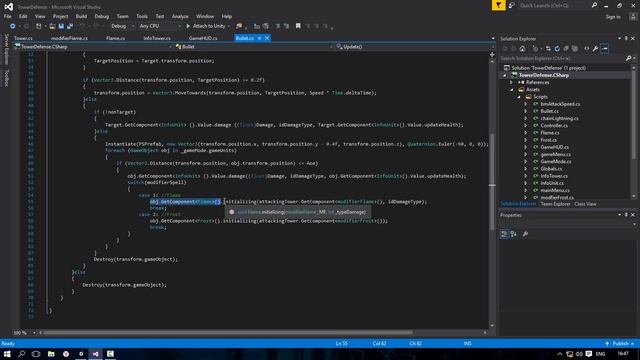This screenshot has height=360, width=640.
Task: Click Alphabetical sort icon in Properties panel
Action: (513, 234)
